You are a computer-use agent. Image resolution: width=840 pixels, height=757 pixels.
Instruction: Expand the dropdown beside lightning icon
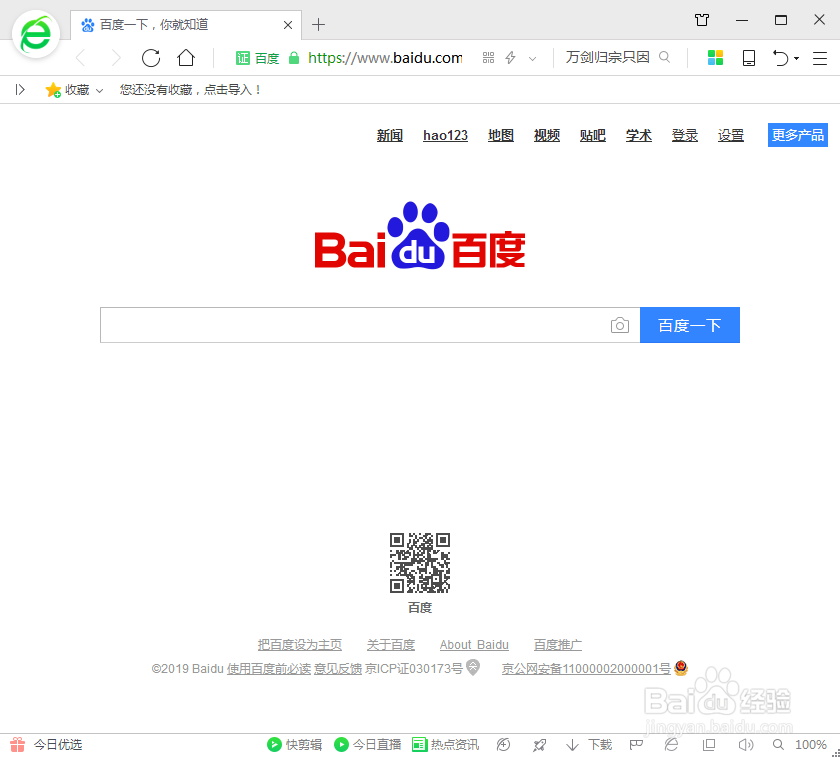coord(531,57)
